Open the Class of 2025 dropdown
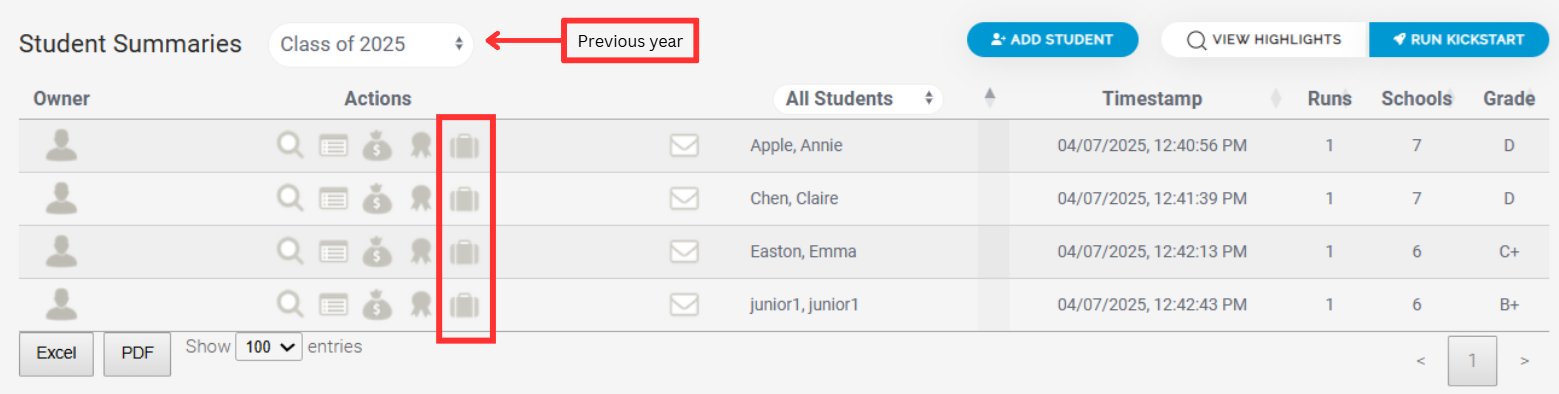The width and height of the screenshot is (1559, 394). [x=371, y=44]
